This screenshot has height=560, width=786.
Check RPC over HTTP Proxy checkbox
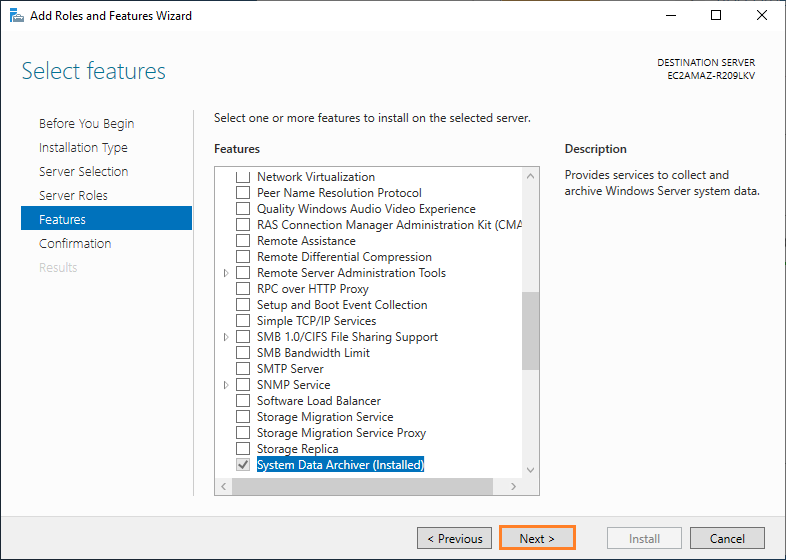point(243,289)
